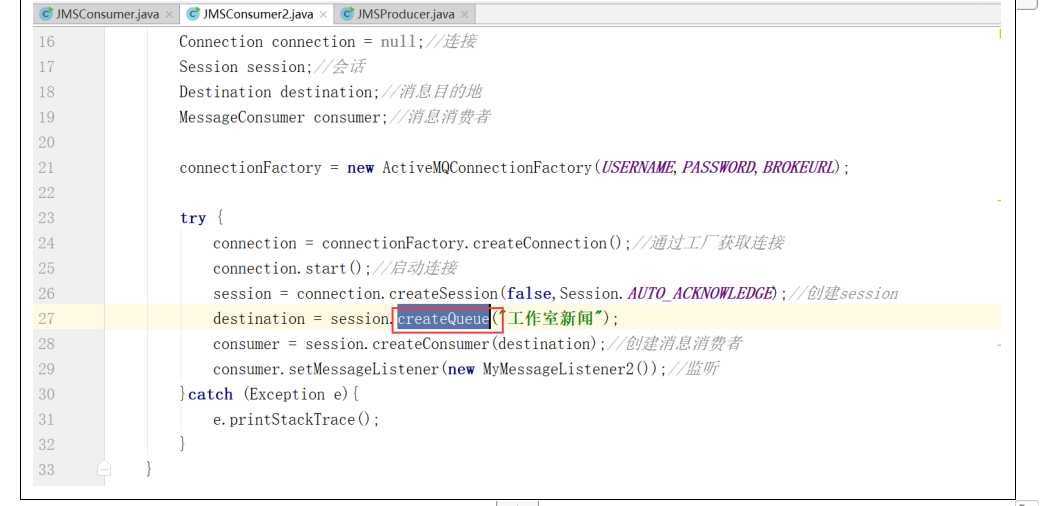This screenshot has height=506, width=1040.
Task: Click line number 21 in the gutter
Action: (46, 168)
